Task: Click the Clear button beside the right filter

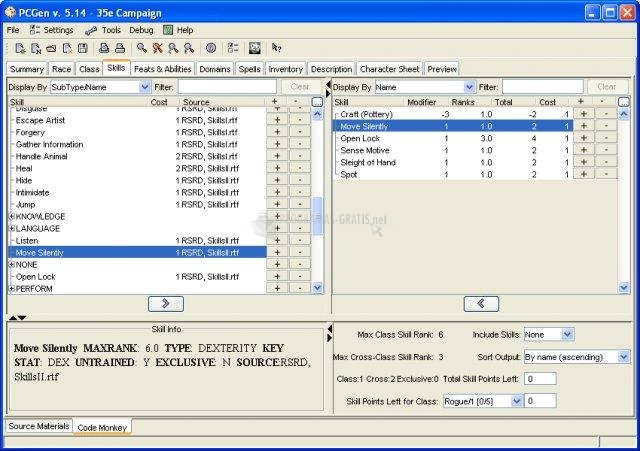Action: coord(607,87)
